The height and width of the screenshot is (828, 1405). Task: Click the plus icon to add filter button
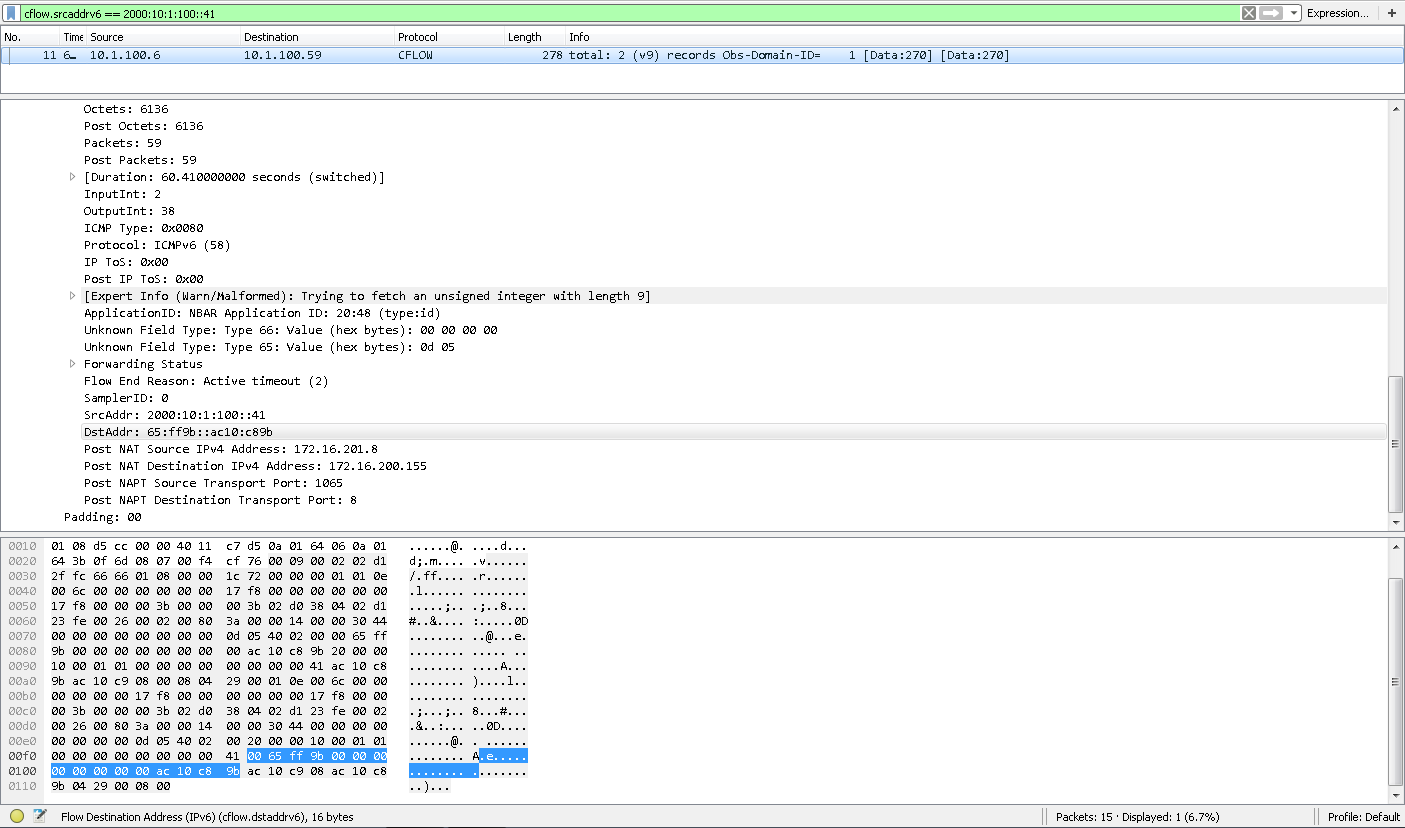1392,14
